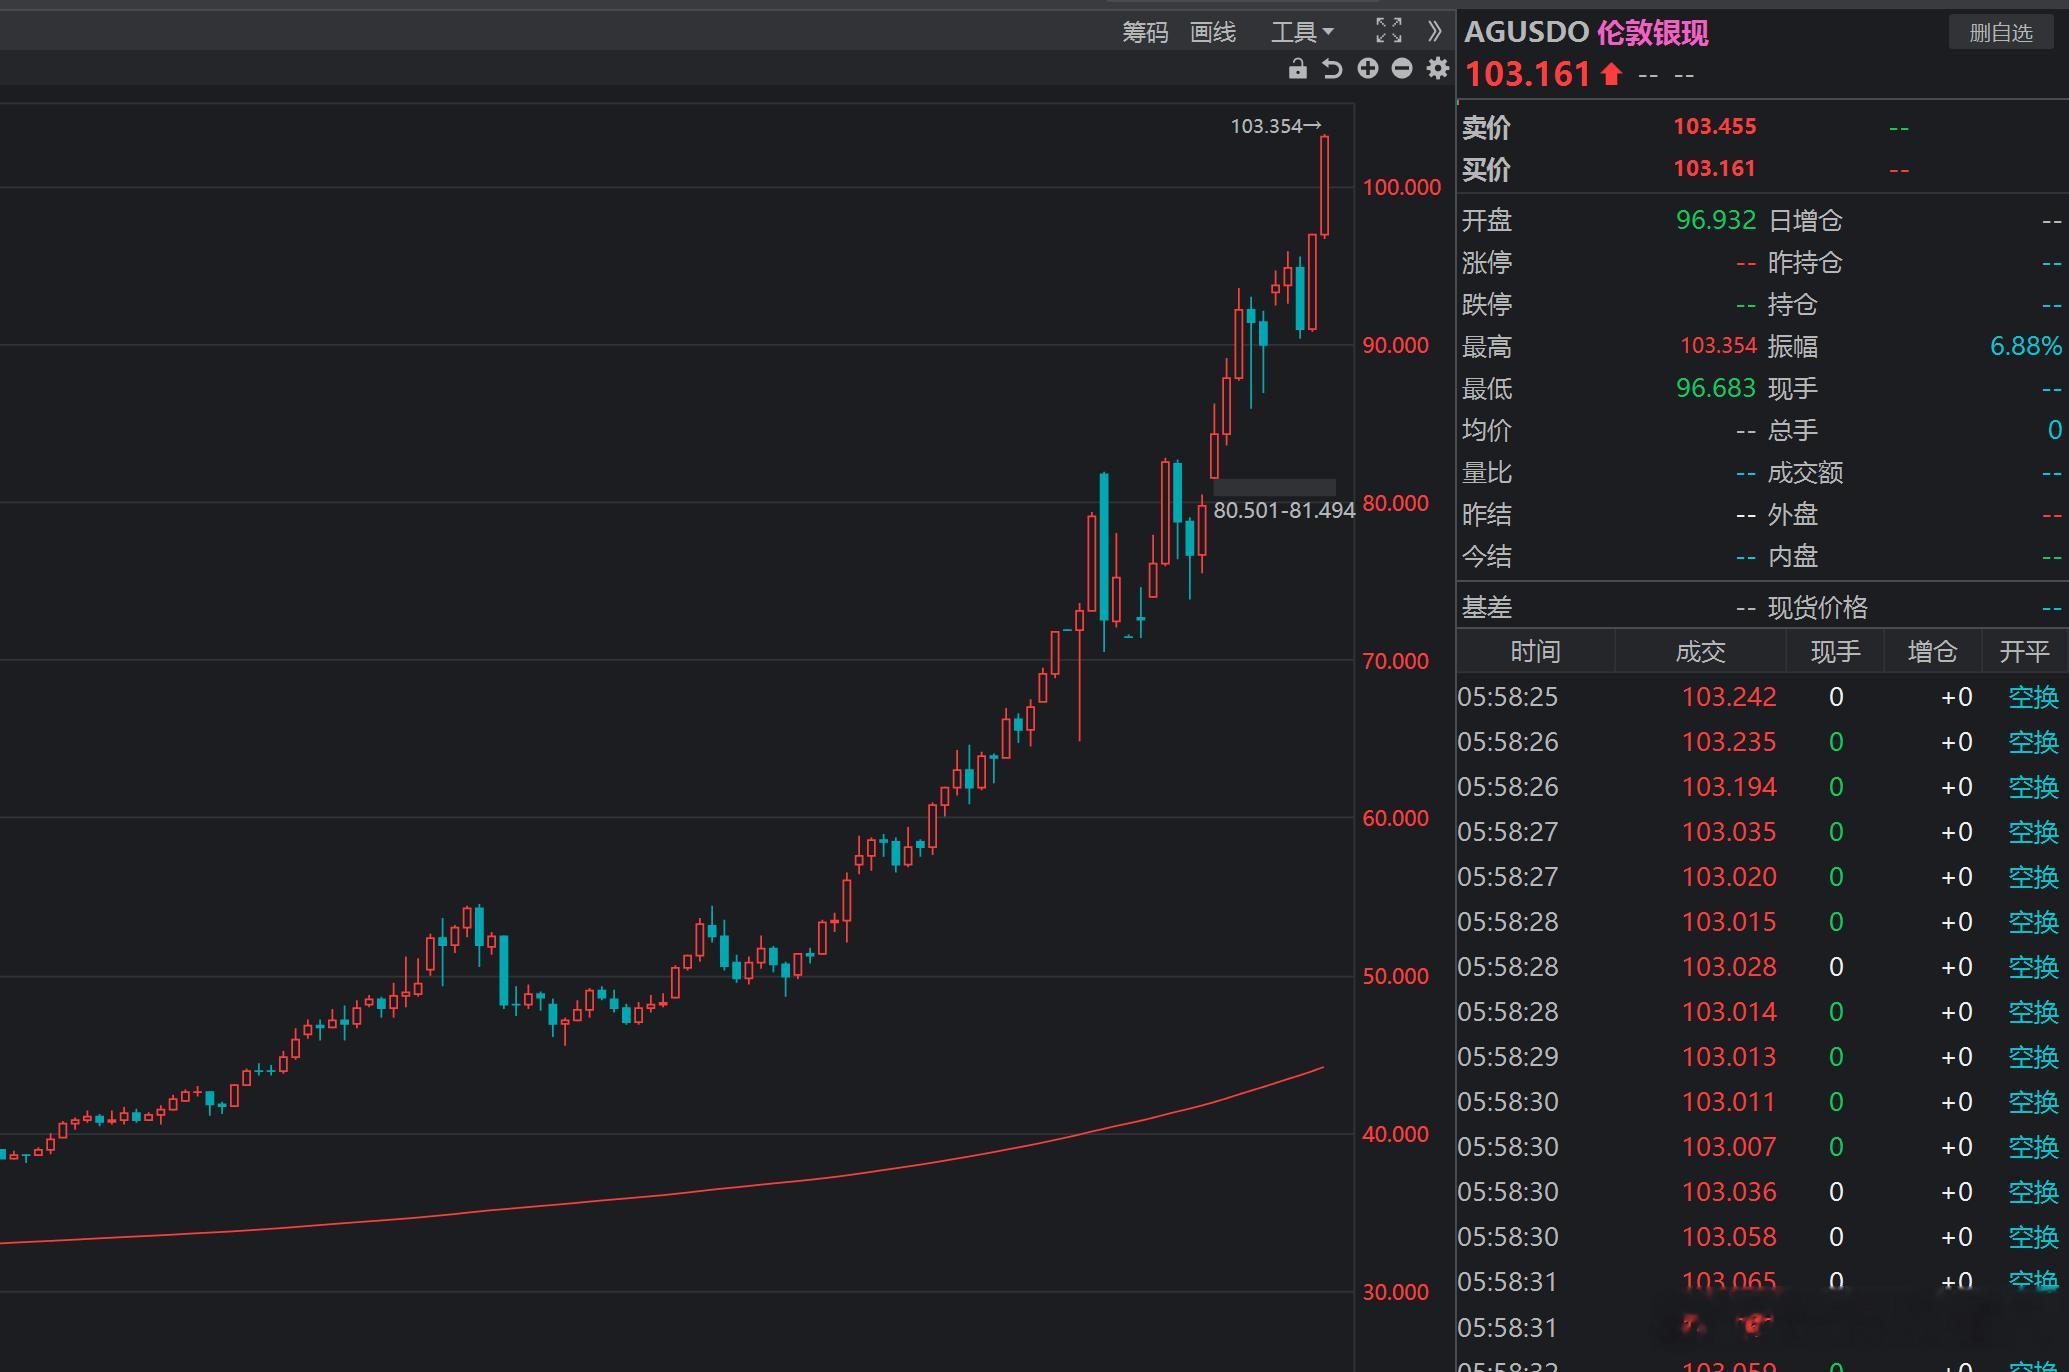The height and width of the screenshot is (1372, 2069).
Task: Zoom in with the plus circle icon
Action: pyautogui.click(x=1367, y=69)
